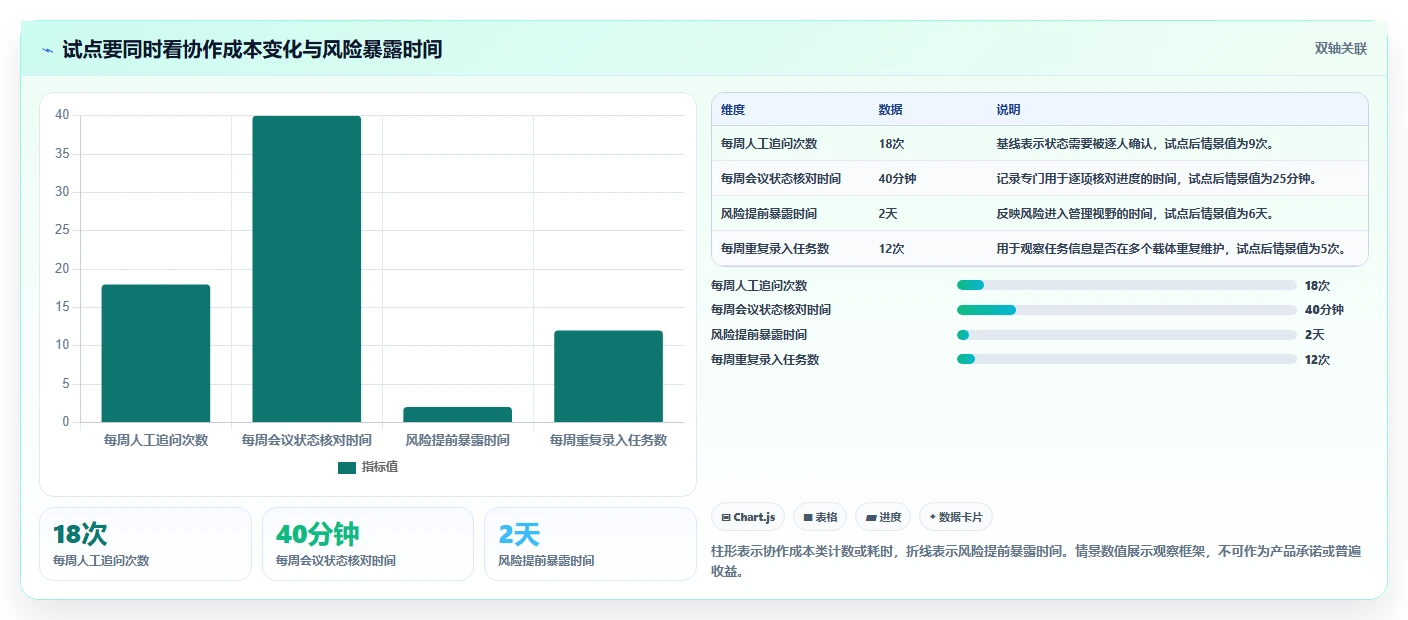Open the 2天 风险提前暴露时间 data card
The height and width of the screenshot is (620, 1408).
click(590, 544)
